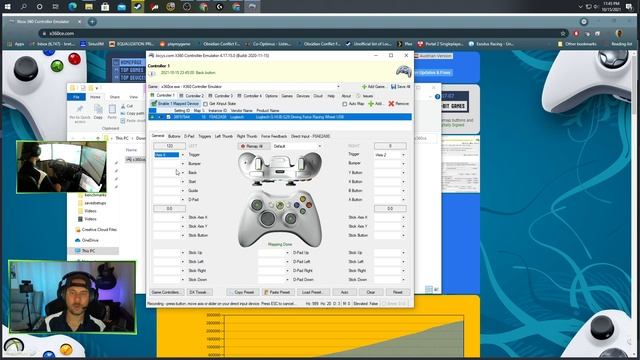Click the green plus Add Game icon
Screen dimensions: 640x360
point(364,87)
